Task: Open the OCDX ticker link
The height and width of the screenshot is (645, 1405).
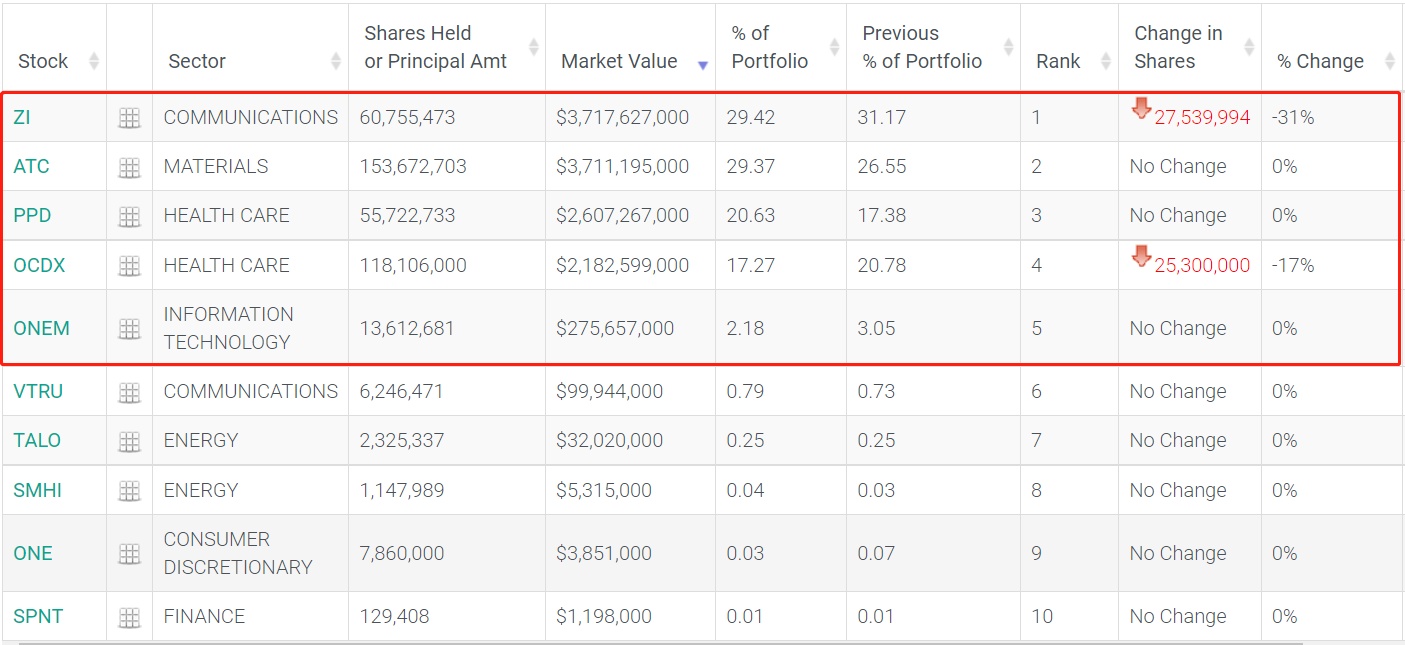Action: 39,265
